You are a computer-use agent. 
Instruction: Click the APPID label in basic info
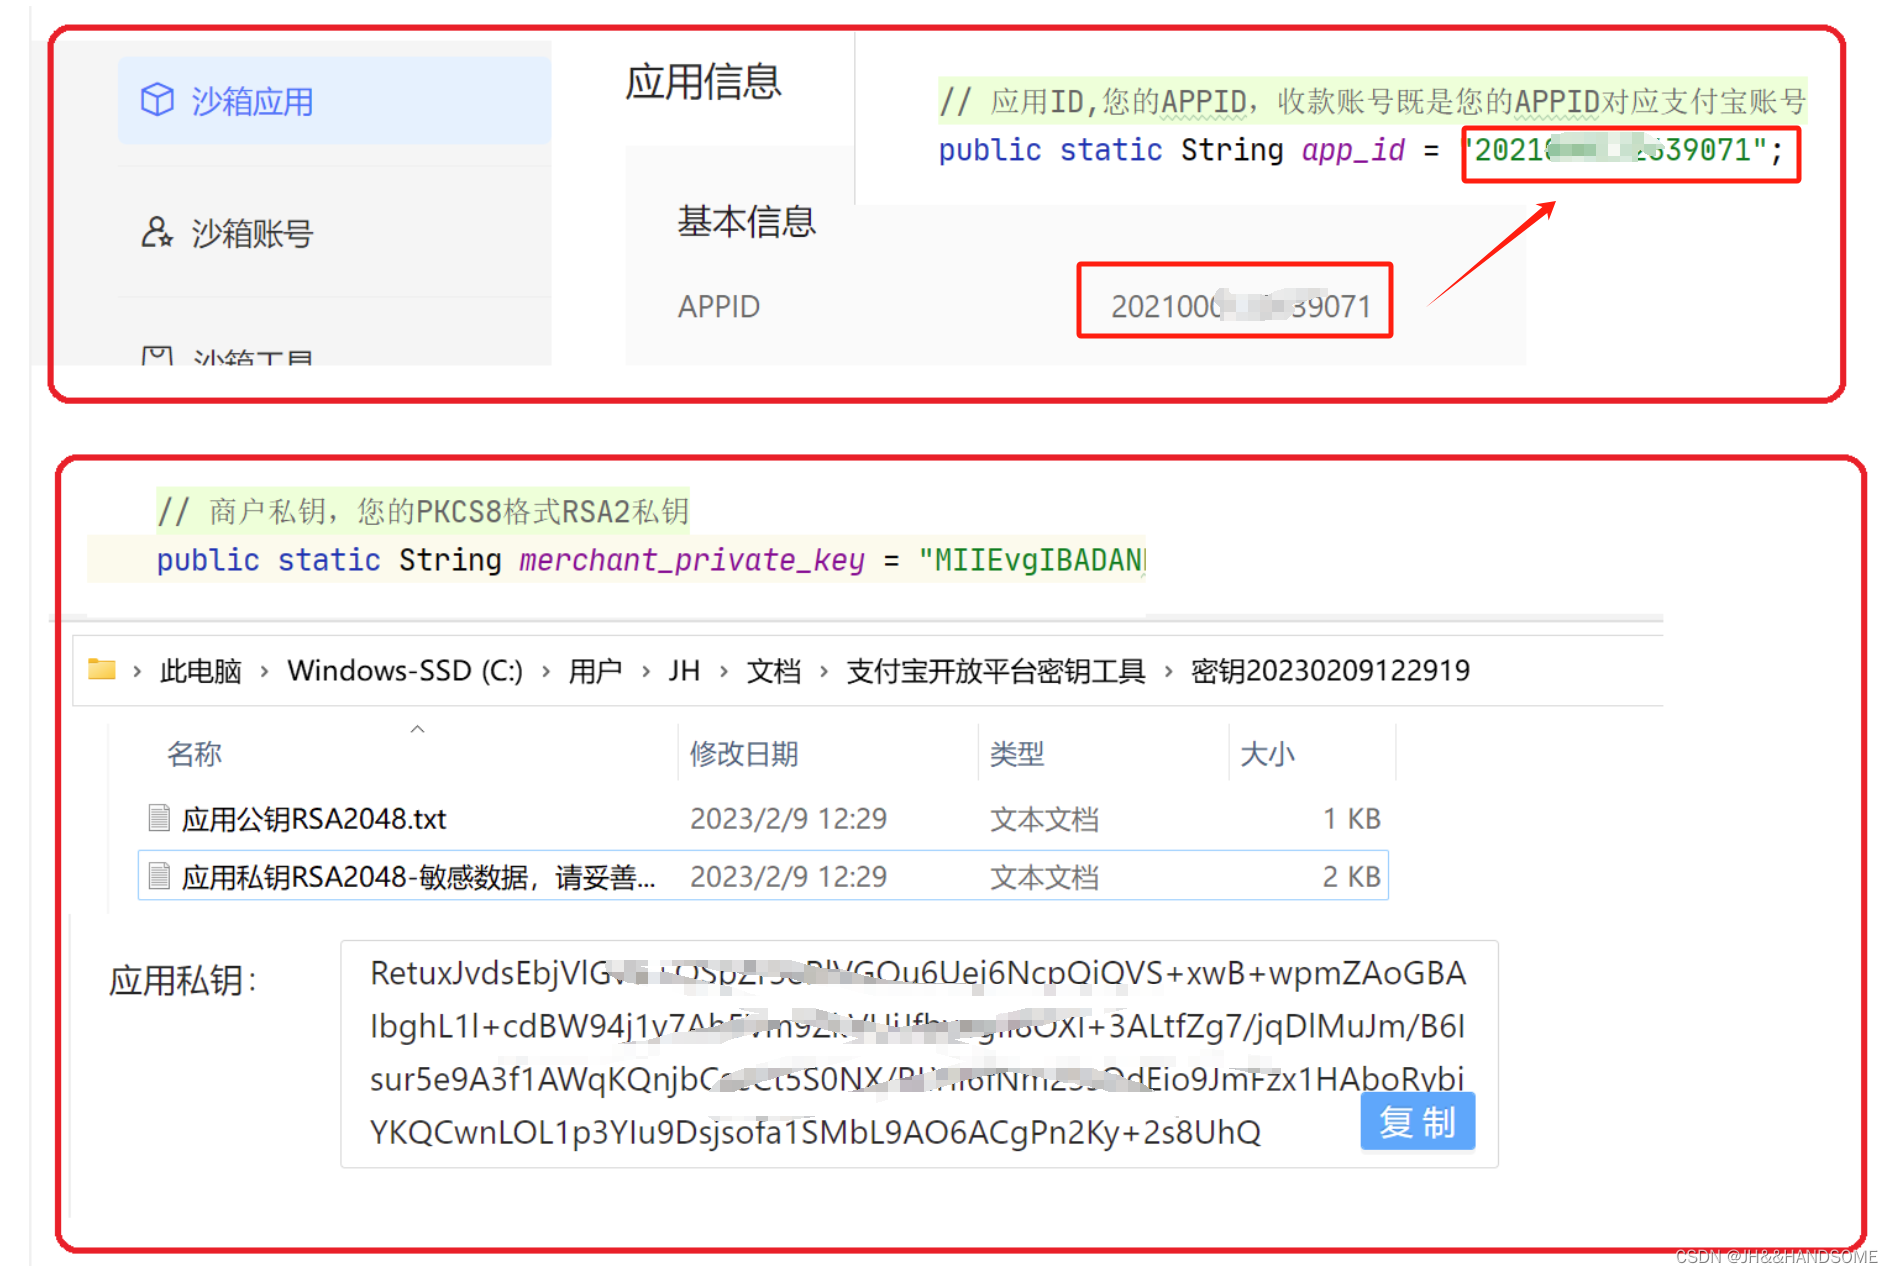[x=719, y=306]
